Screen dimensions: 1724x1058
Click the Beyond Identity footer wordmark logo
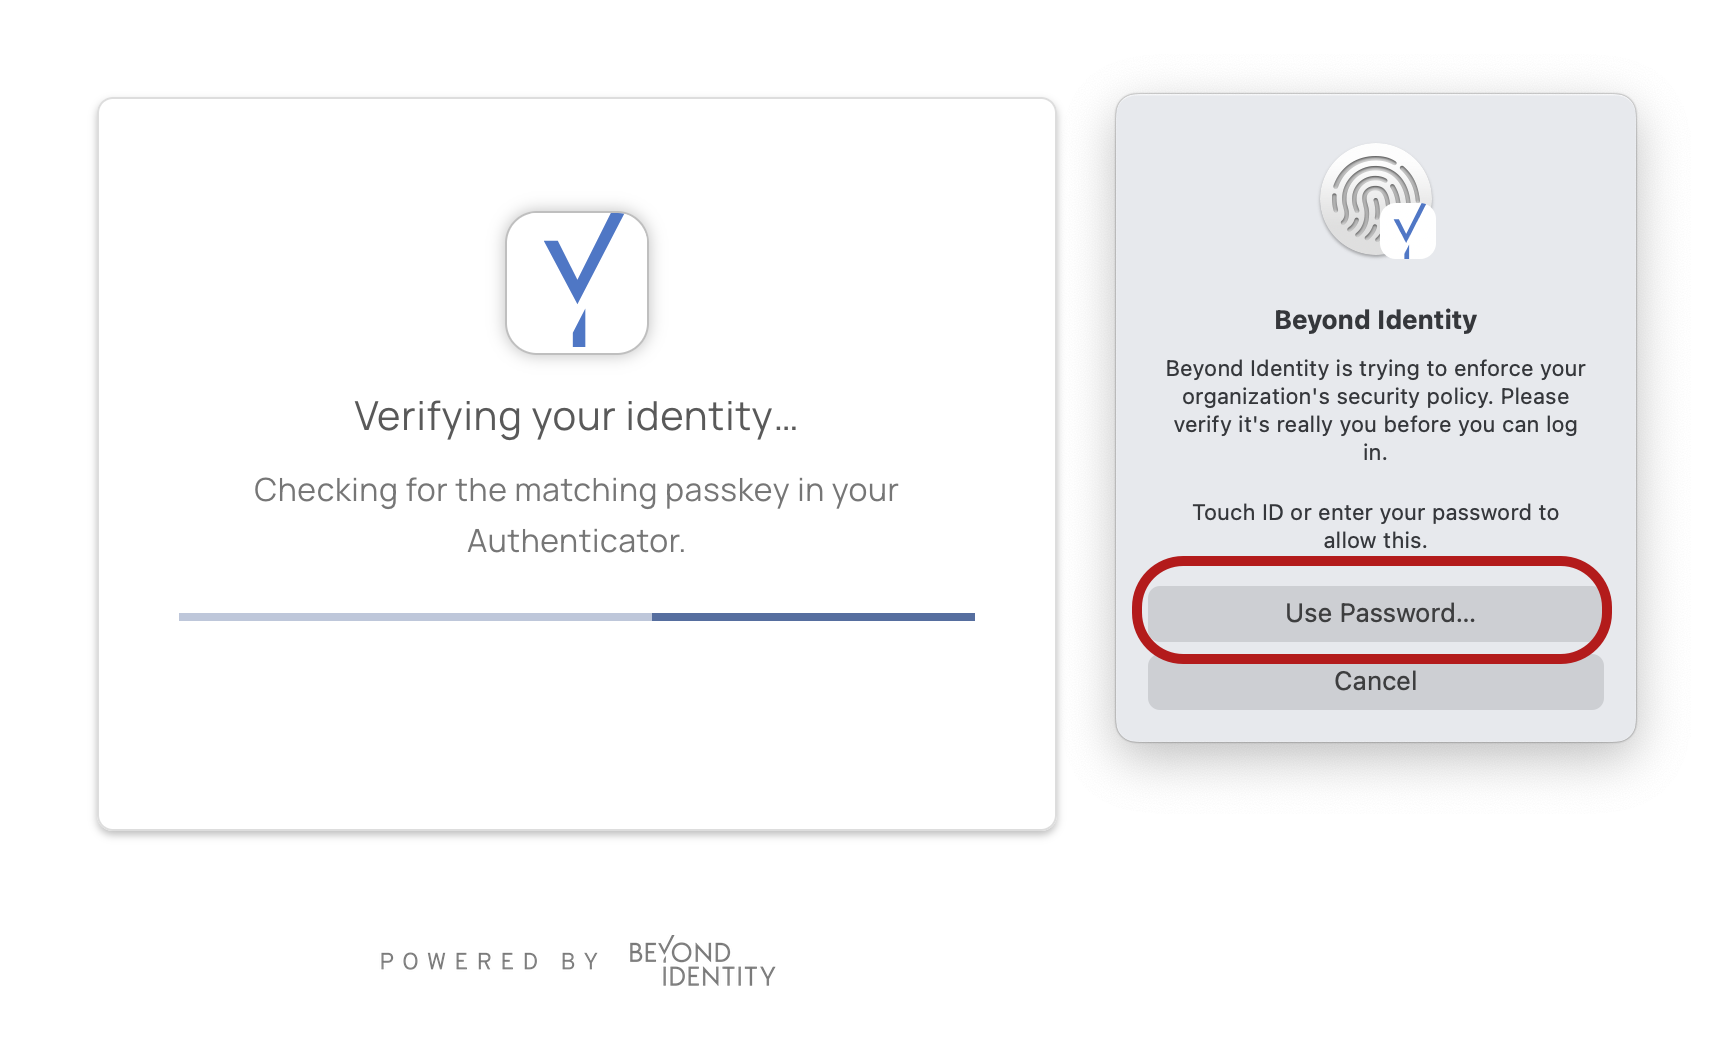point(702,963)
